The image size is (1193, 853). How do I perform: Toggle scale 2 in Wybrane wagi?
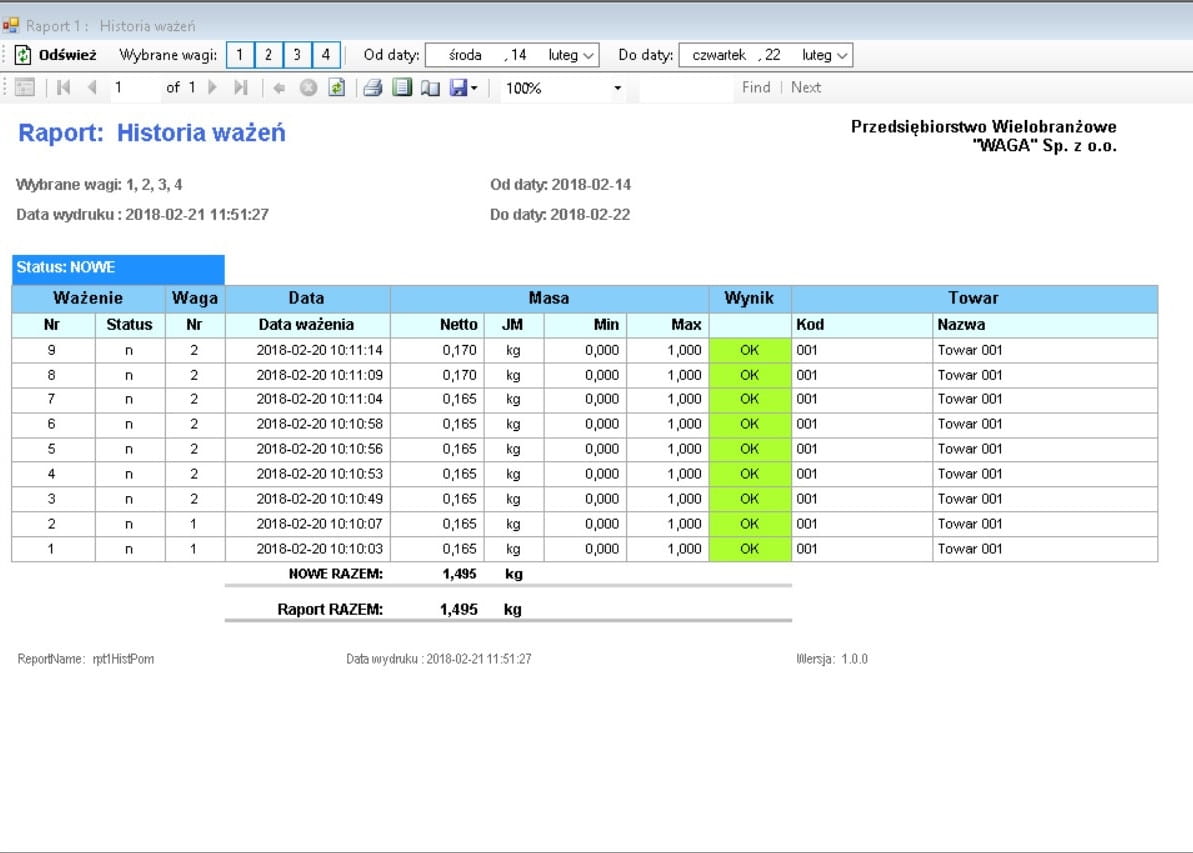269,55
